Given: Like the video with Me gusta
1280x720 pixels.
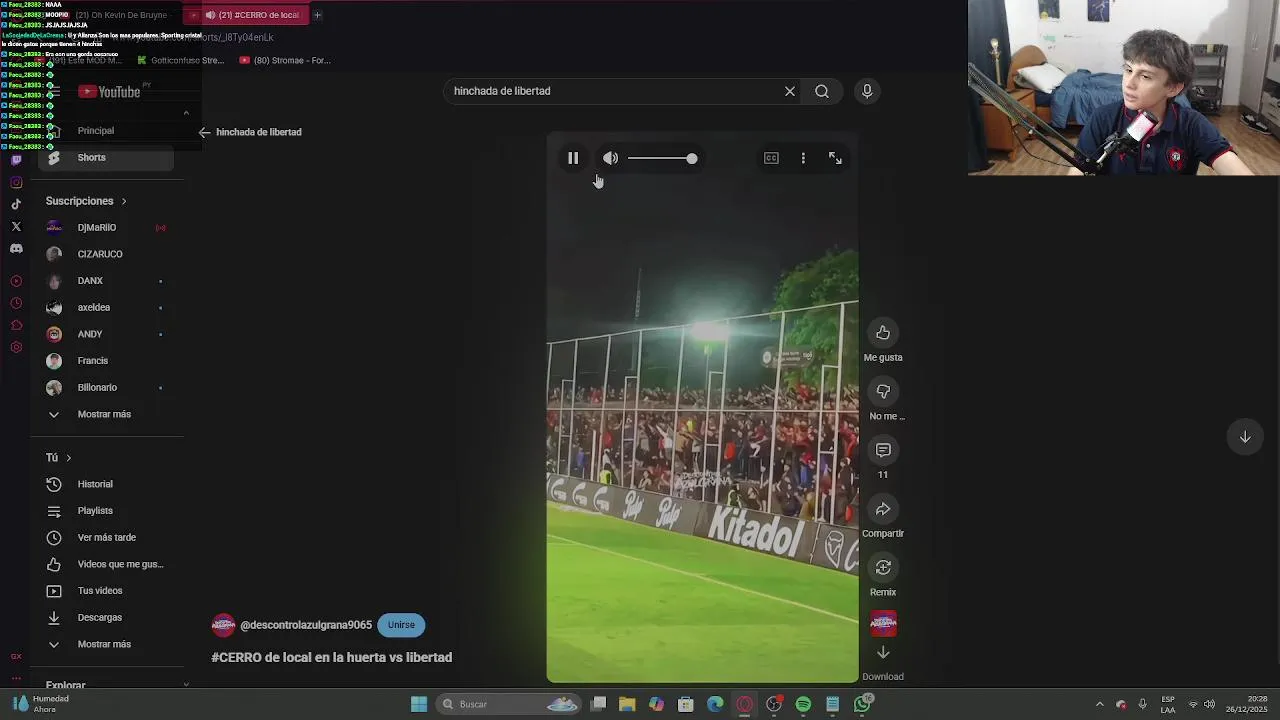Looking at the screenshot, I should pyautogui.click(x=883, y=333).
